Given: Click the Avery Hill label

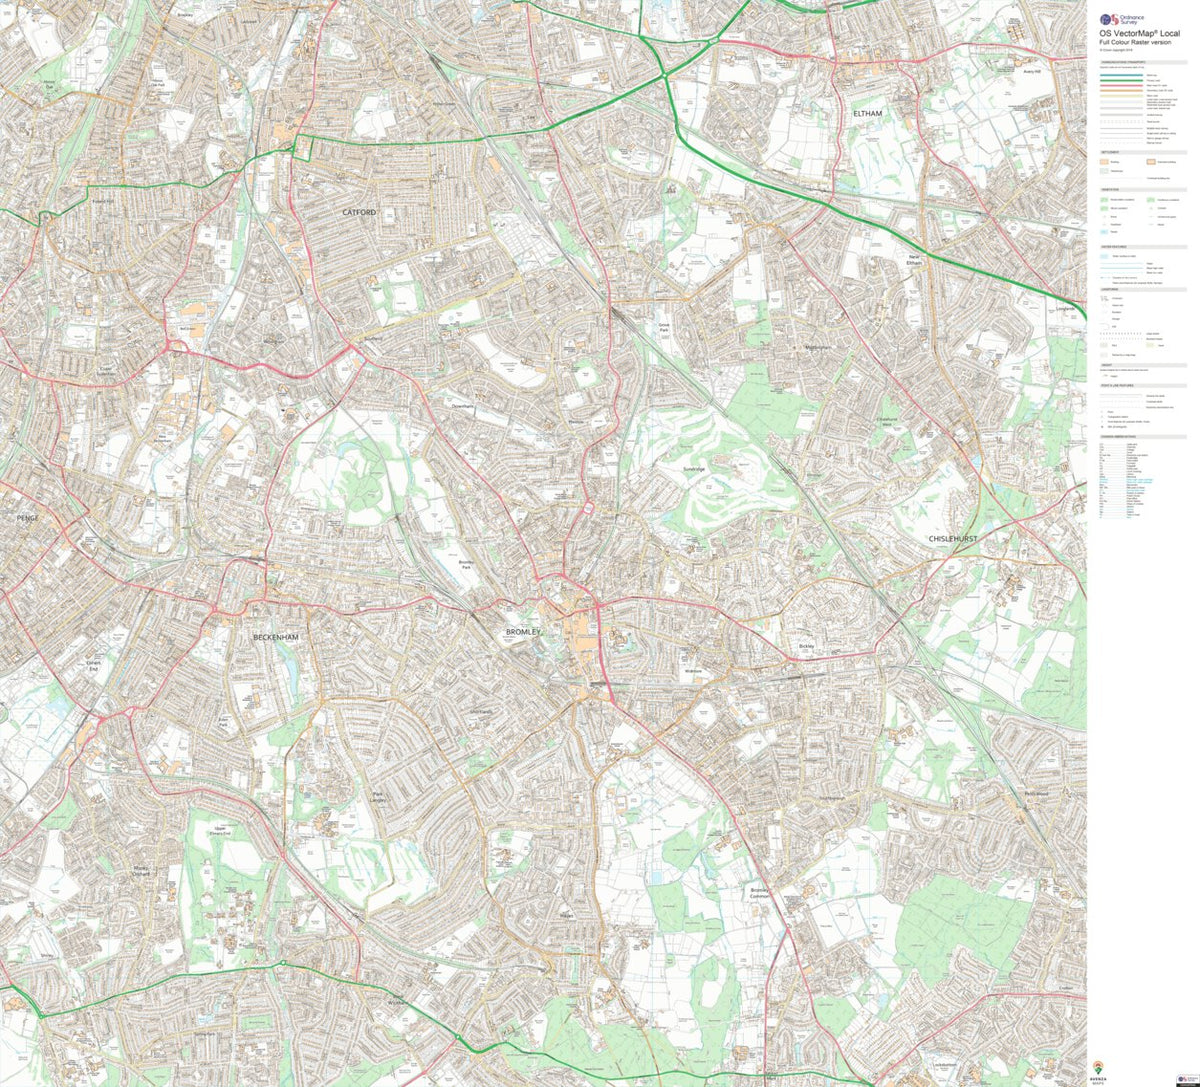Looking at the screenshot, I should [x=1032, y=72].
